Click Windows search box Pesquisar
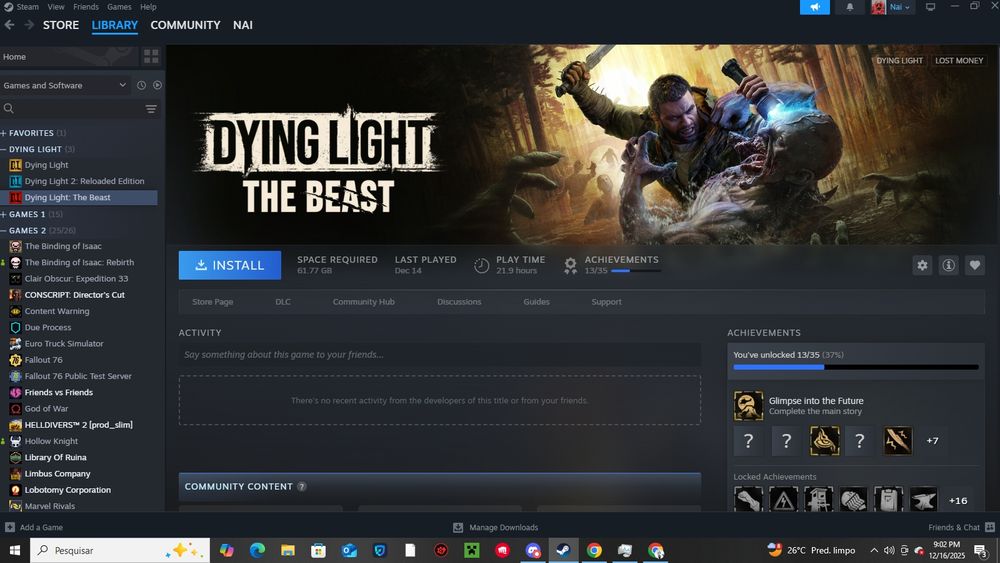Viewport: 1000px width, 563px height. click(x=120, y=550)
